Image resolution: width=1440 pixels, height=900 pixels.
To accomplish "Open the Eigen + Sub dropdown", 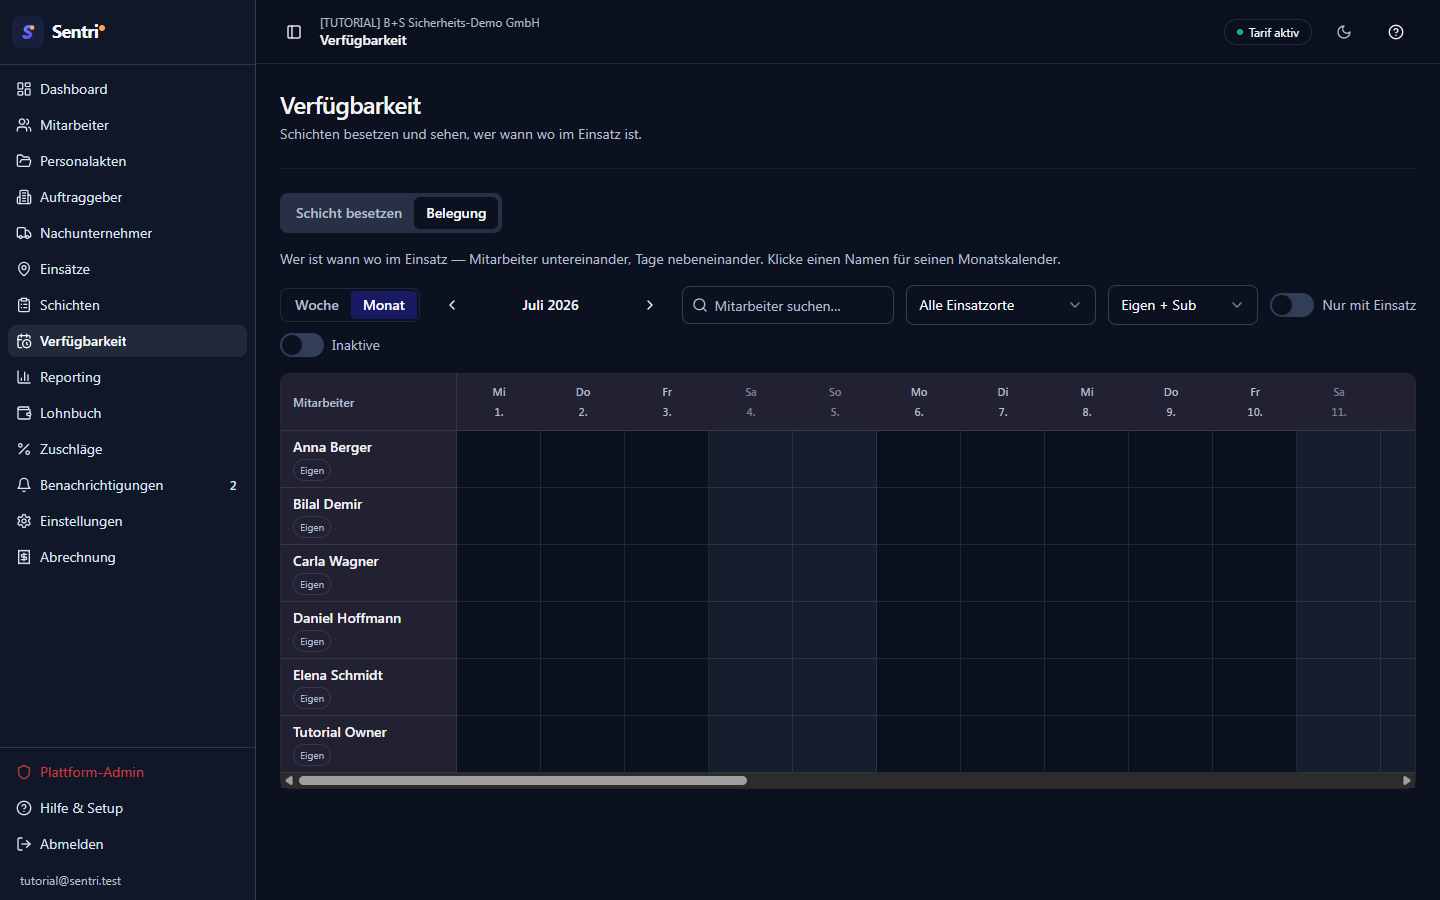I will [x=1182, y=305].
